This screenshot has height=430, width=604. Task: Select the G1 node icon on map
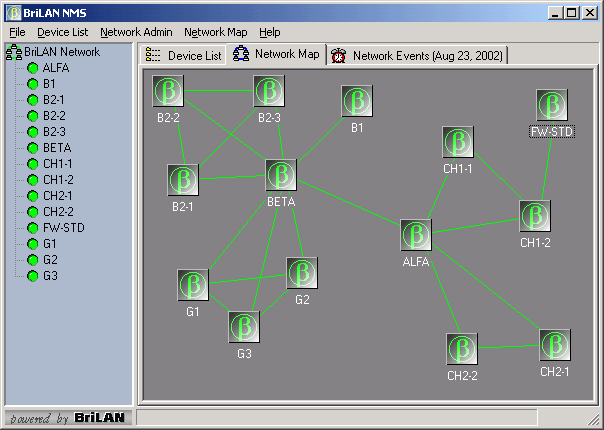pyautogui.click(x=193, y=285)
